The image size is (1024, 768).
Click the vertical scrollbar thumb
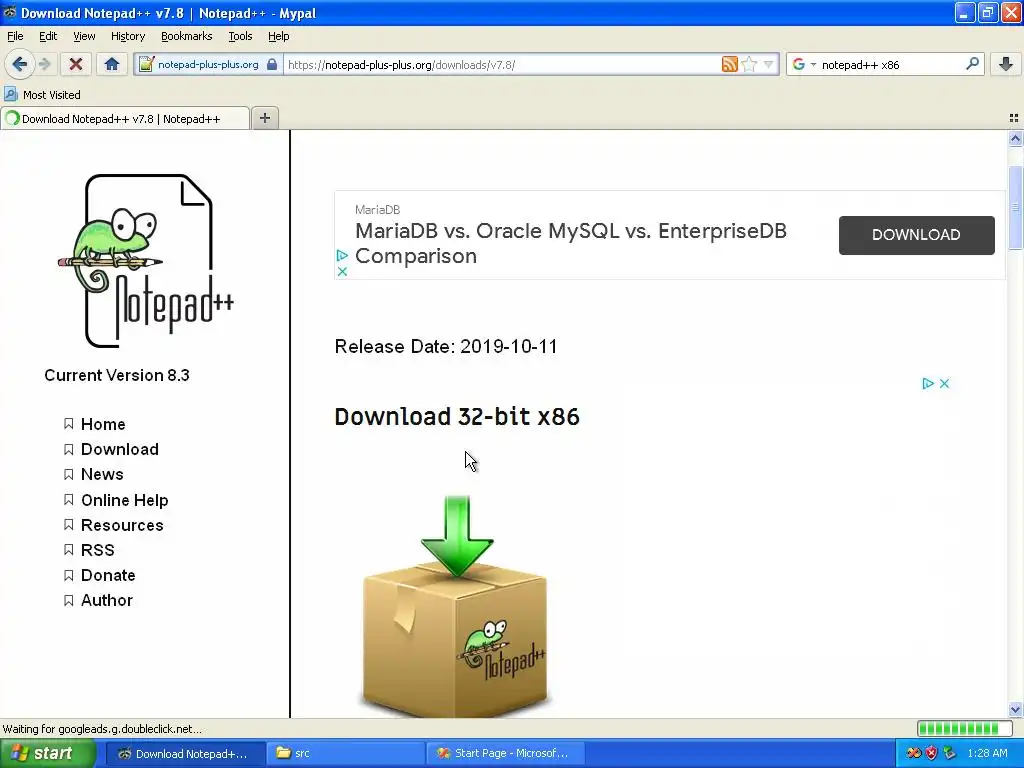(x=1015, y=208)
